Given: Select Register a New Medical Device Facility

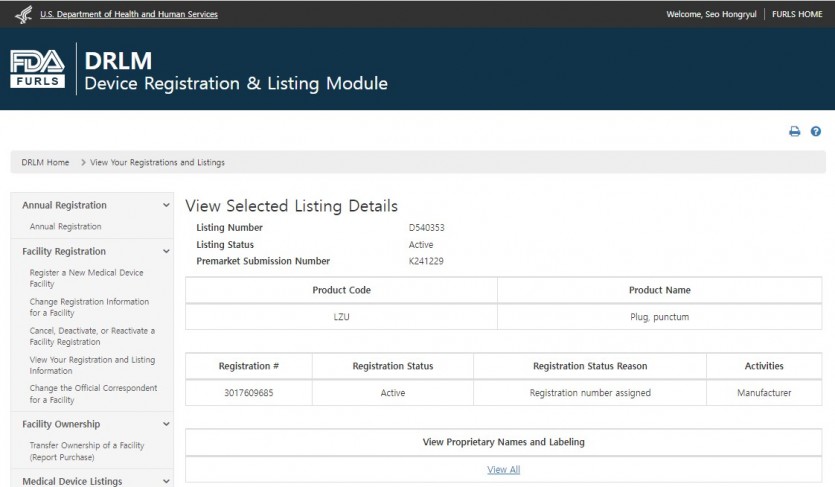Looking at the screenshot, I should coord(86,278).
